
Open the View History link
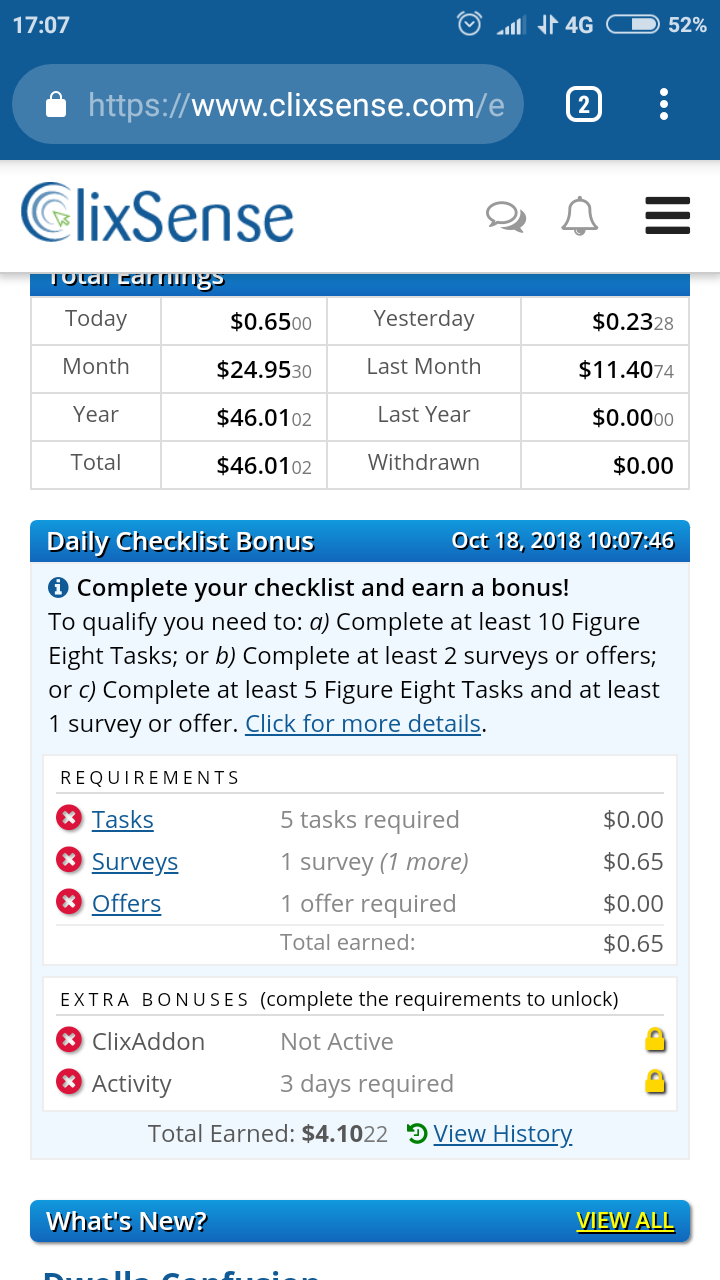click(503, 1134)
